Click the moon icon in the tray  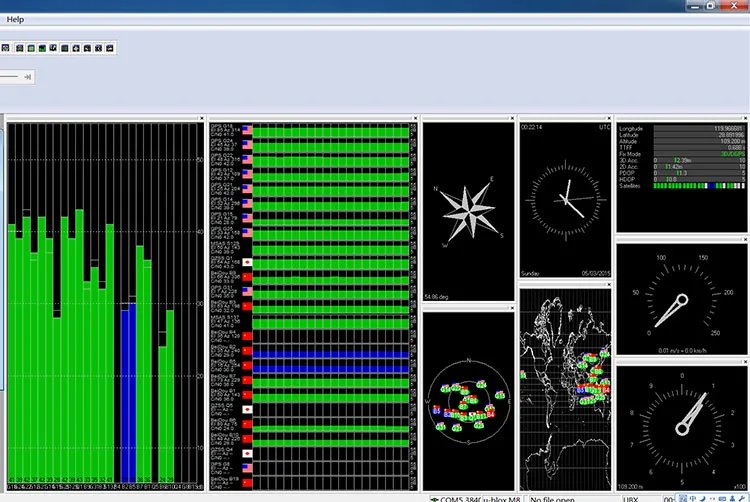pos(702,499)
